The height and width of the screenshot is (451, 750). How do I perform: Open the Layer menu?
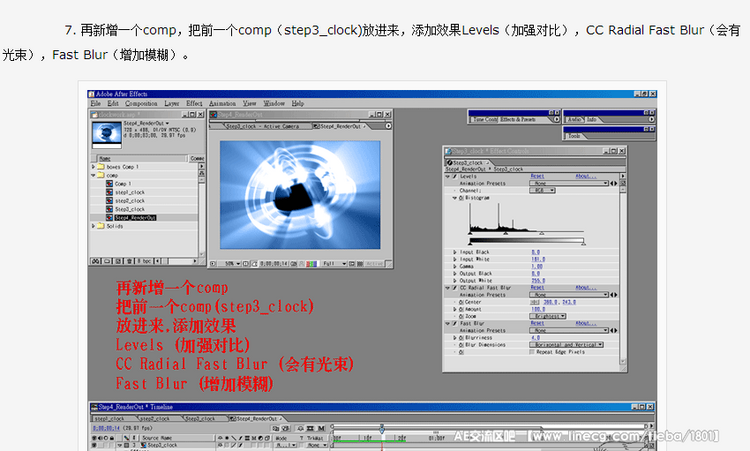[172, 103]
